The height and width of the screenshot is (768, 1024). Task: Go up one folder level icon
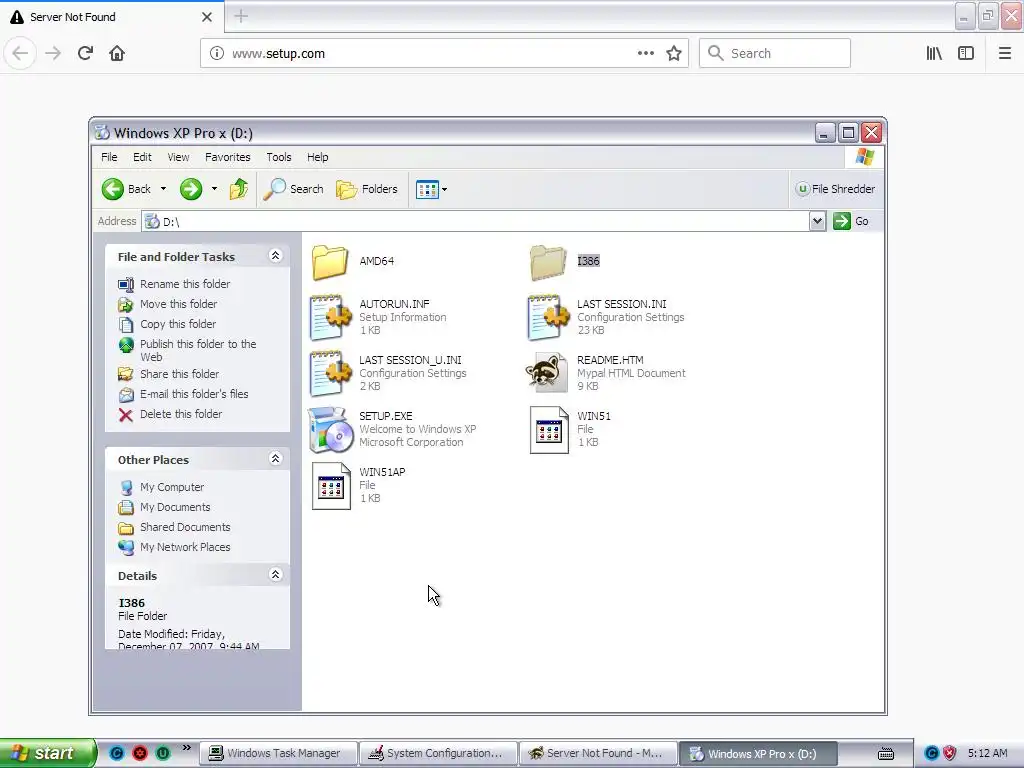[x=239, y=189]
